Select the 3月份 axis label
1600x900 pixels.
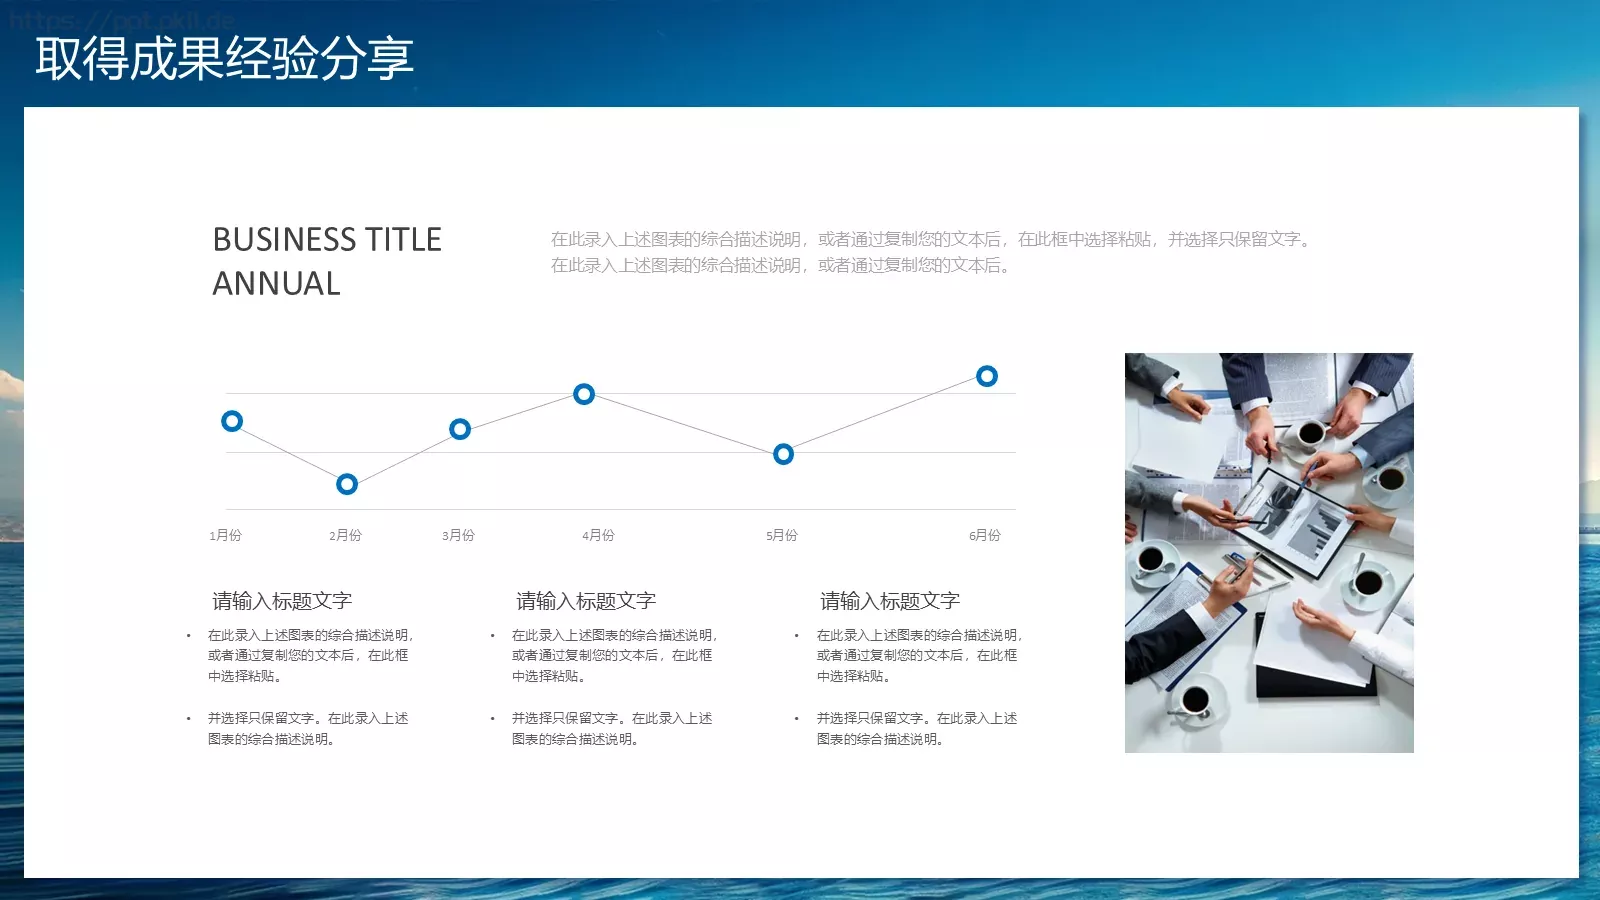point(458,535)
